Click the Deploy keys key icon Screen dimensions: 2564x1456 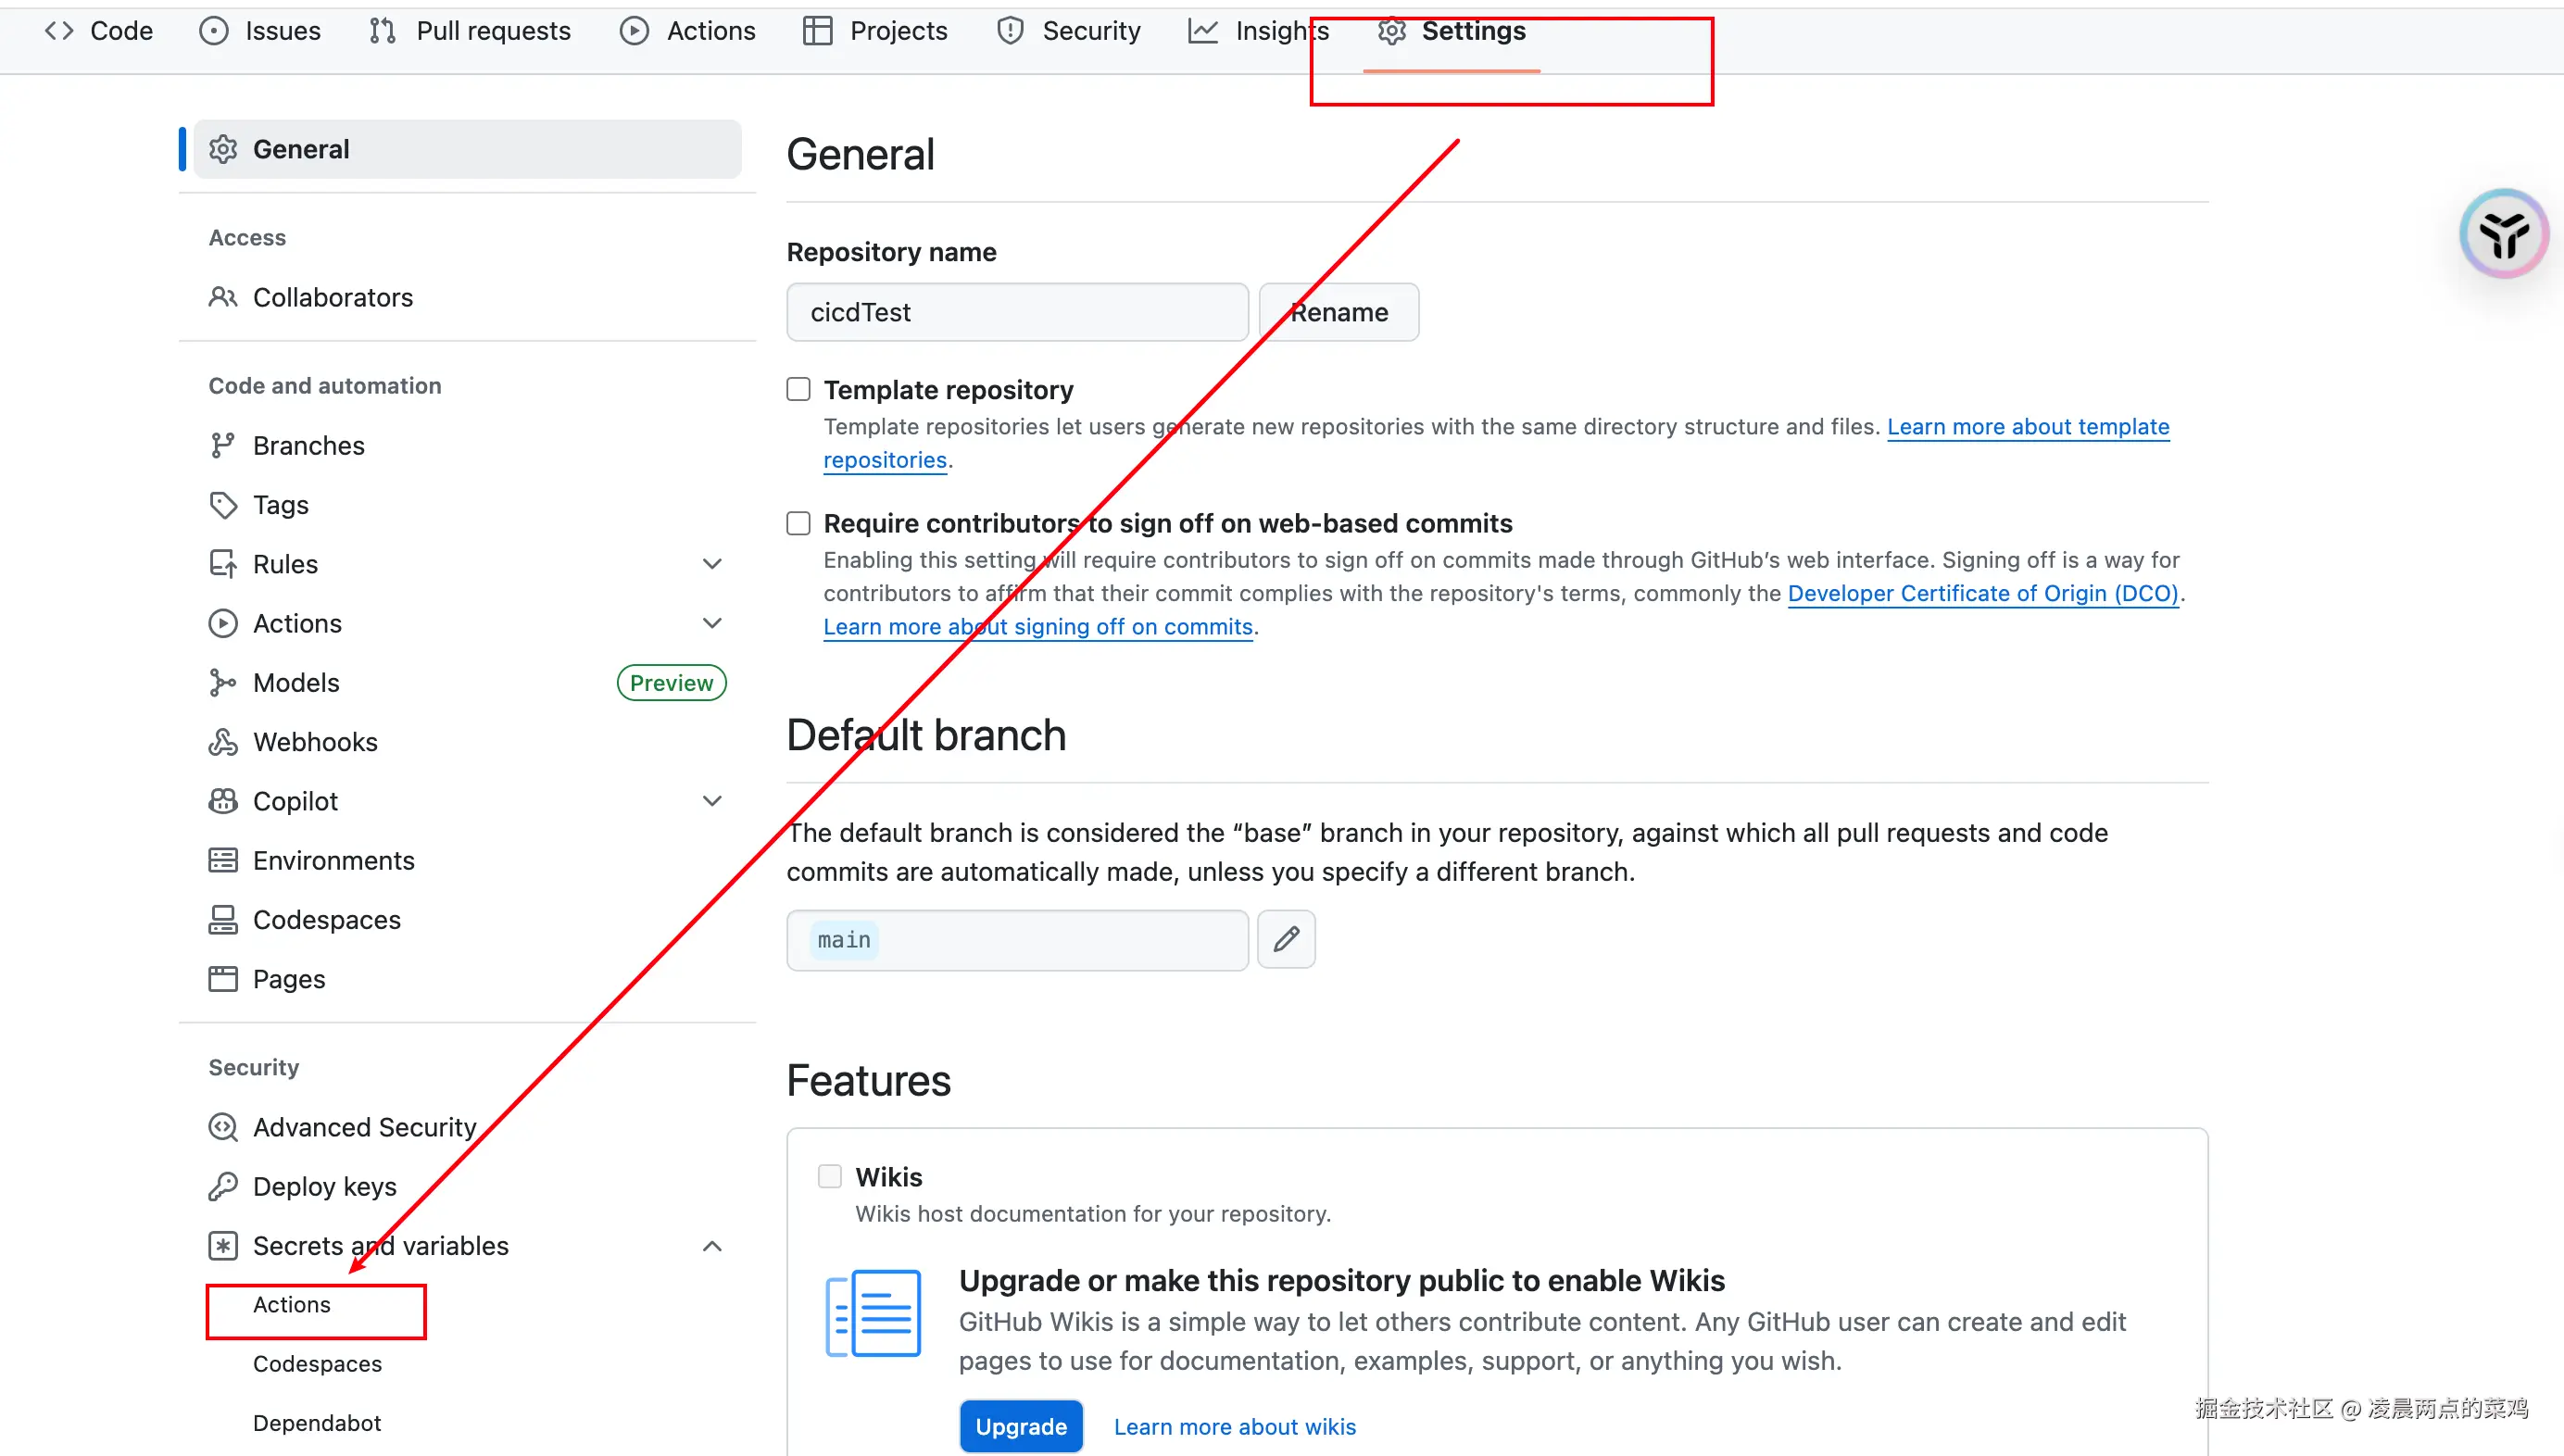click(222, 1186)
